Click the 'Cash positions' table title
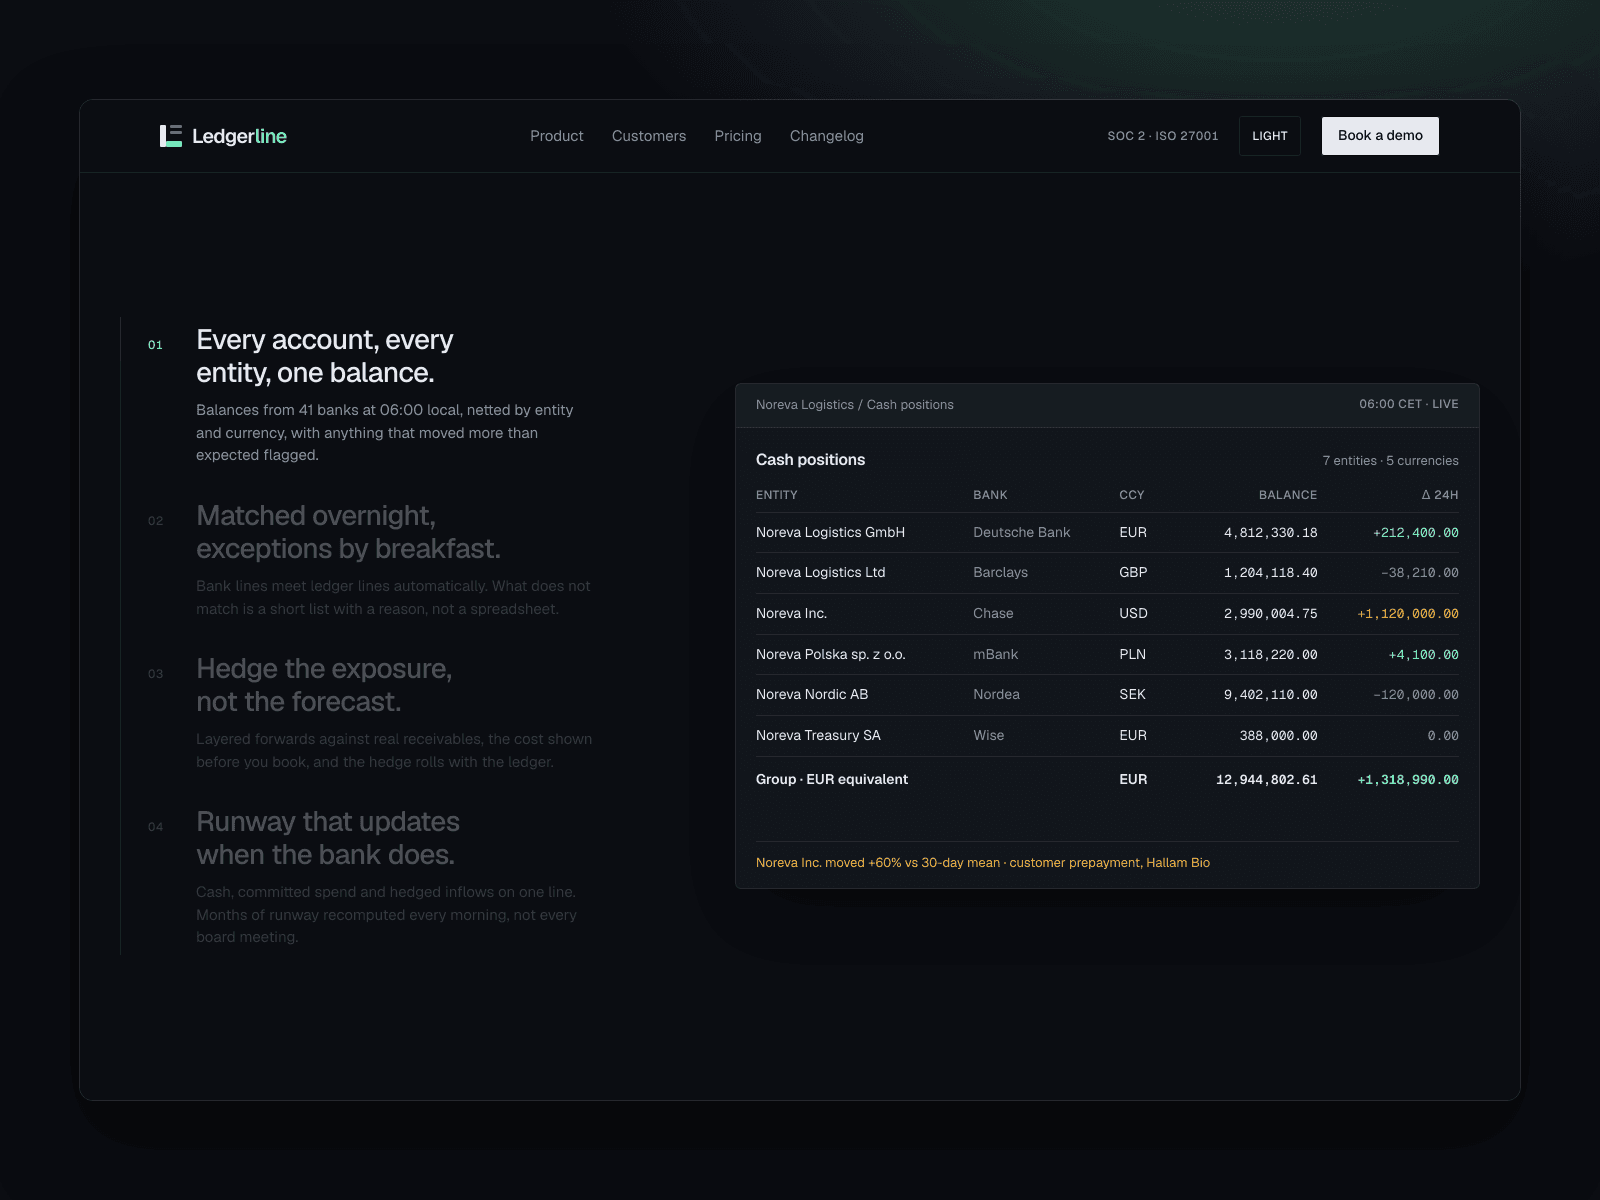The height and width of the screenshot is (1200, 1600). [810, 460]
